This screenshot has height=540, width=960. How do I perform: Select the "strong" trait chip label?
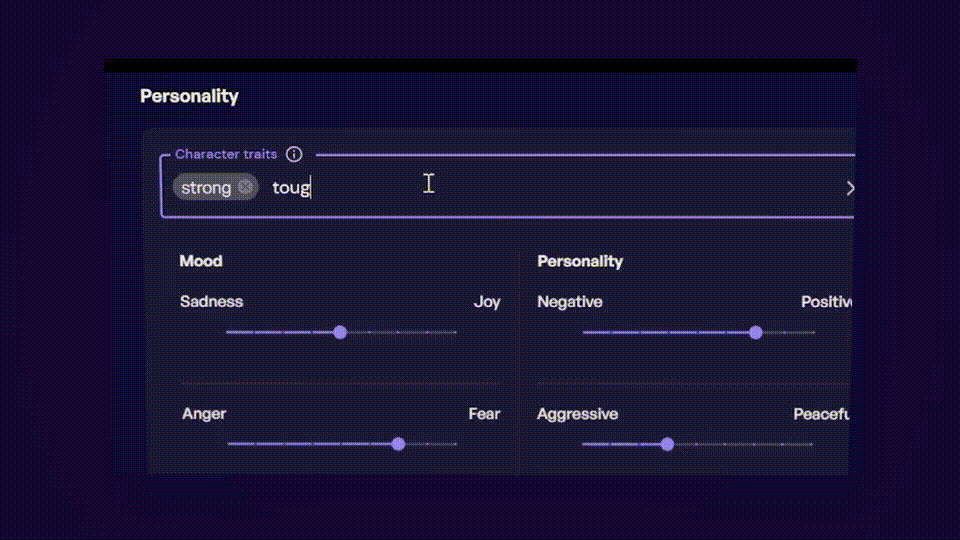(206, 187)
